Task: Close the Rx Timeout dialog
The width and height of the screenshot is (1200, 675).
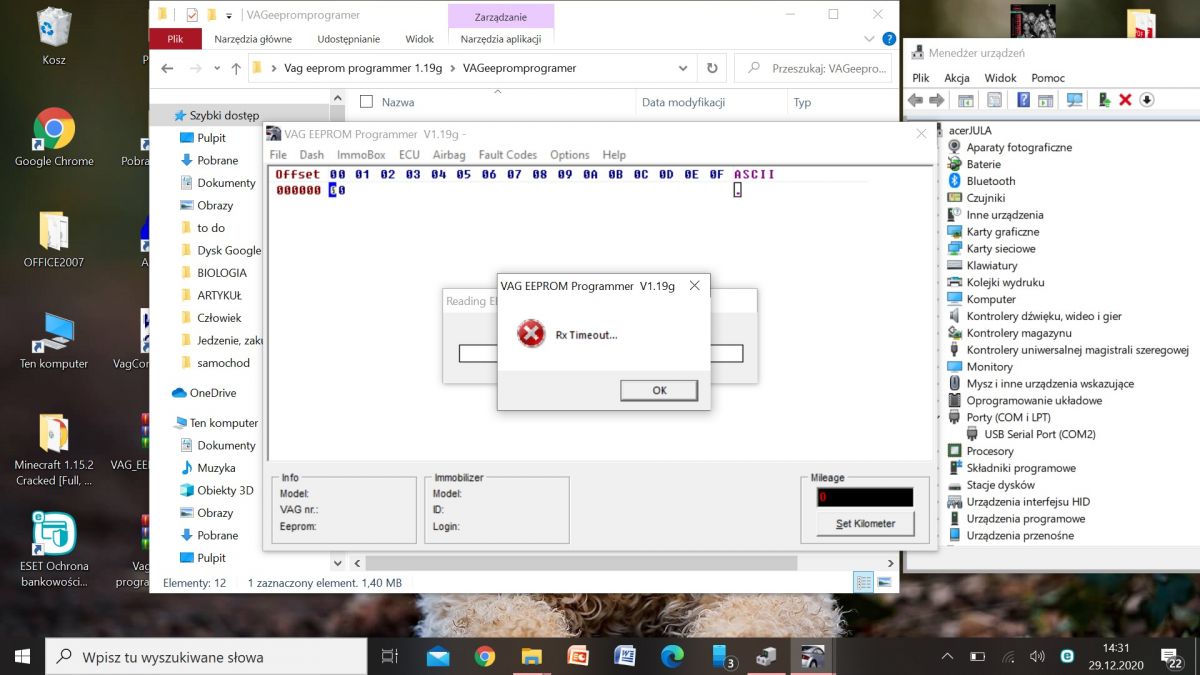Action: [x=694, y=286]
